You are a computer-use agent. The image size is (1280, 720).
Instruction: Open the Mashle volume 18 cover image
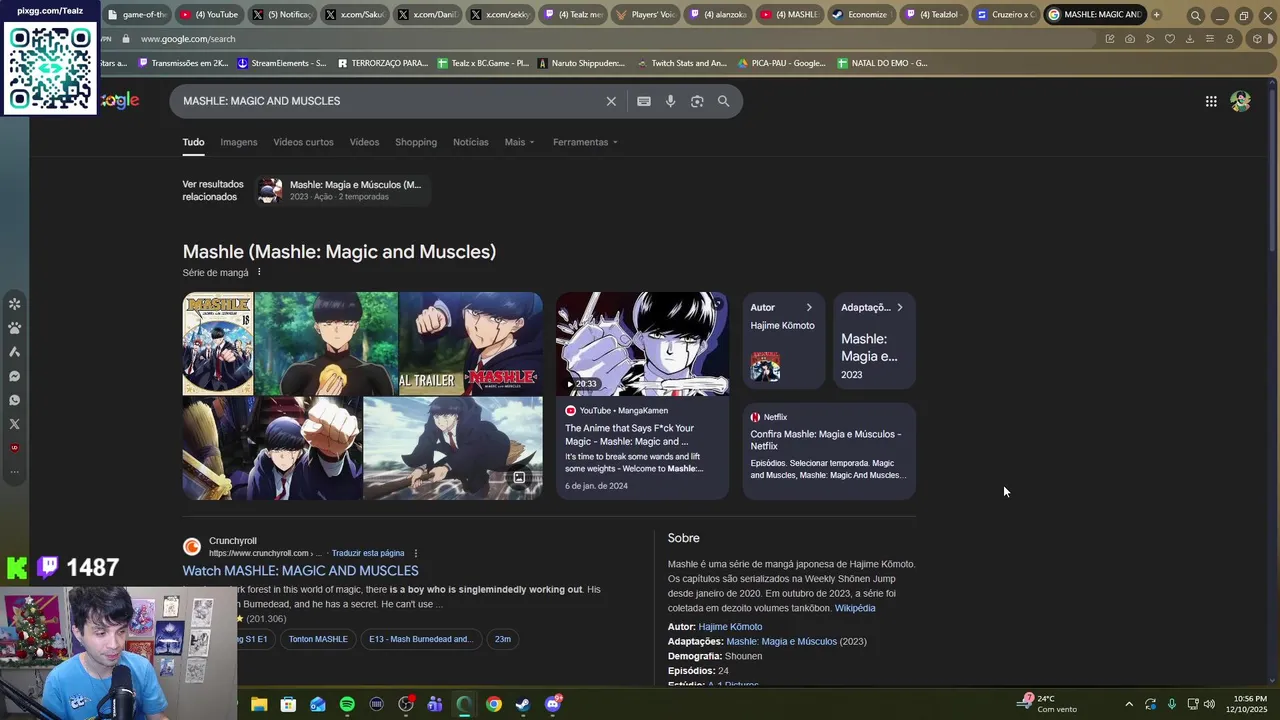coord(218,343)
